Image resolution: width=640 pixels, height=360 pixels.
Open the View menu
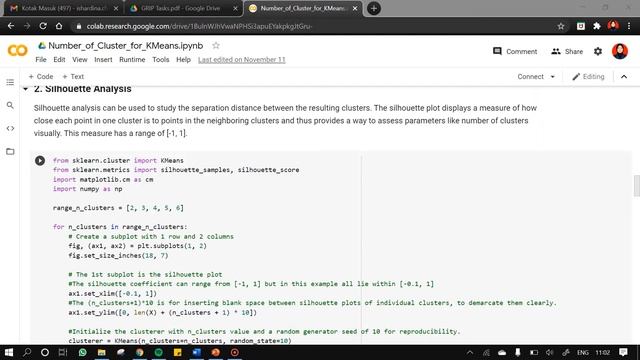80,60
